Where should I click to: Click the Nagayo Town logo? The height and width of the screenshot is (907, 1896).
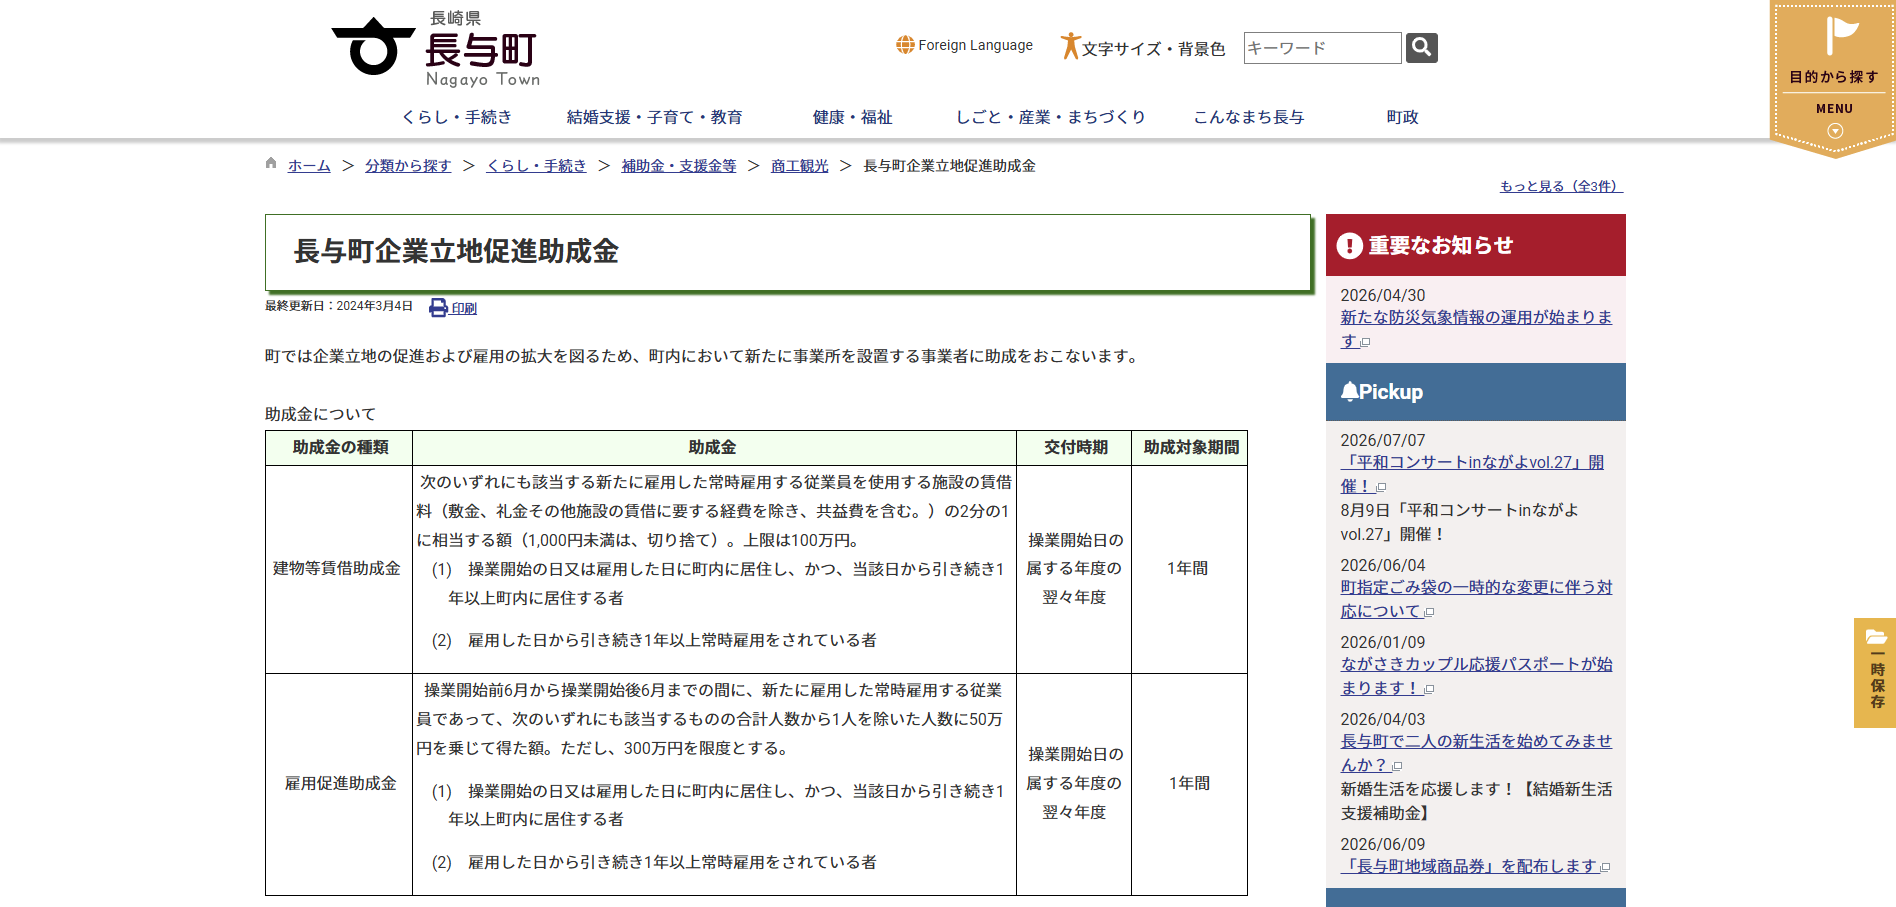point(436,49)
